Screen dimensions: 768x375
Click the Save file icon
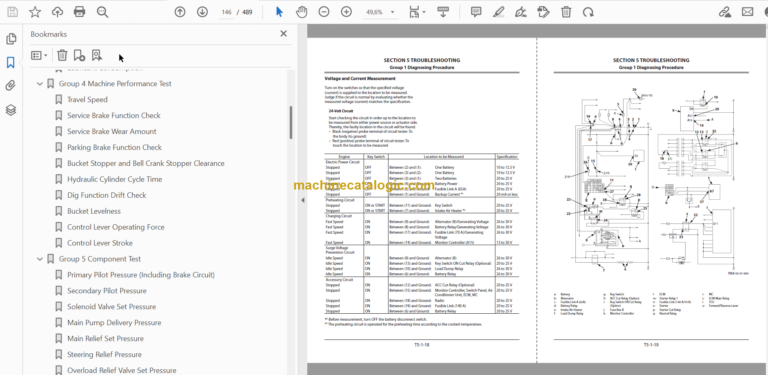tap(12, 12)
